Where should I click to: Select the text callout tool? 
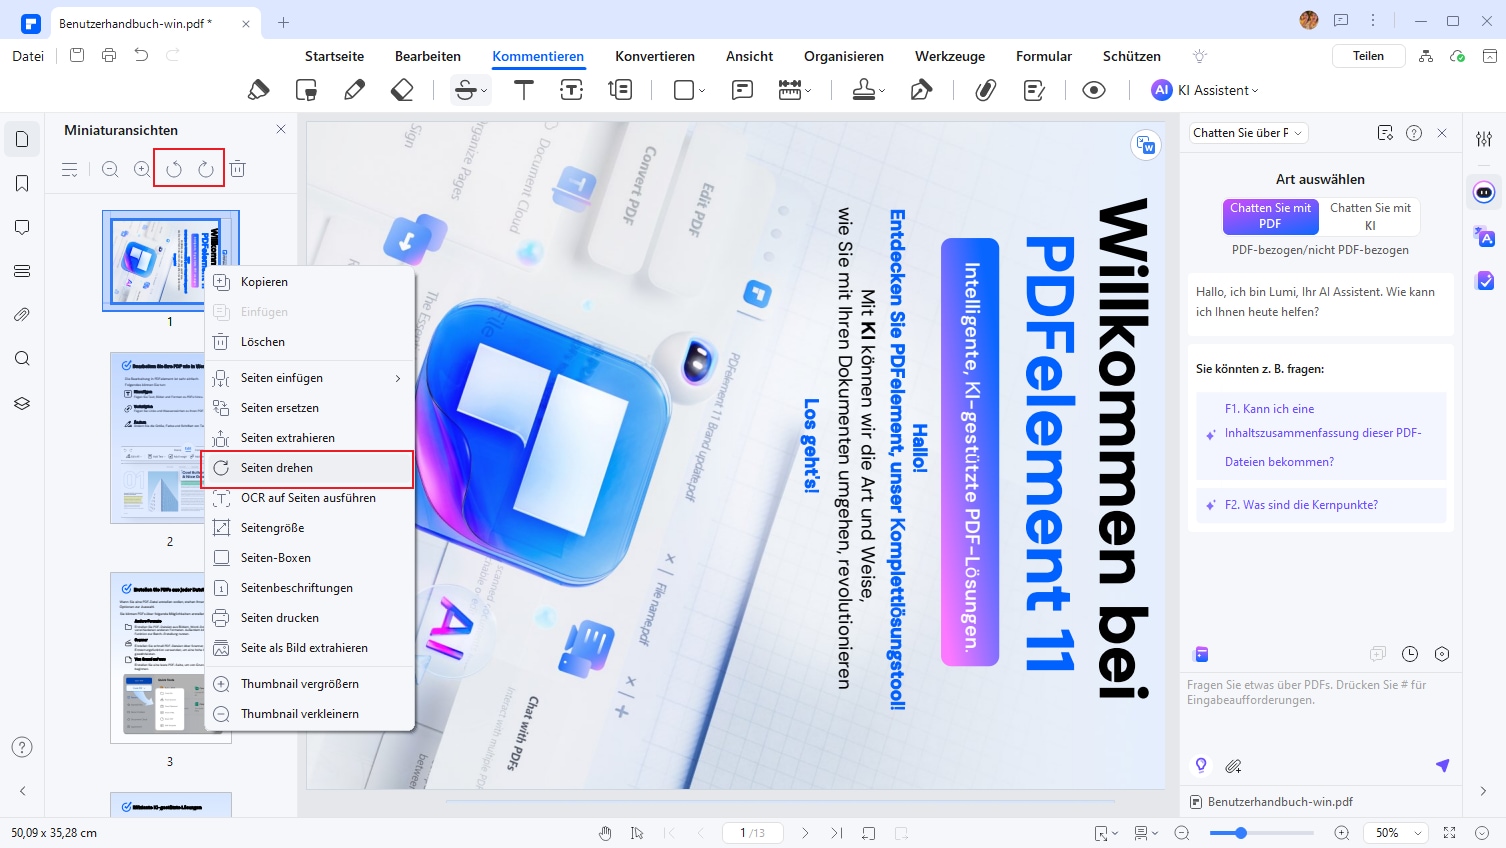[x=620, y=90]
